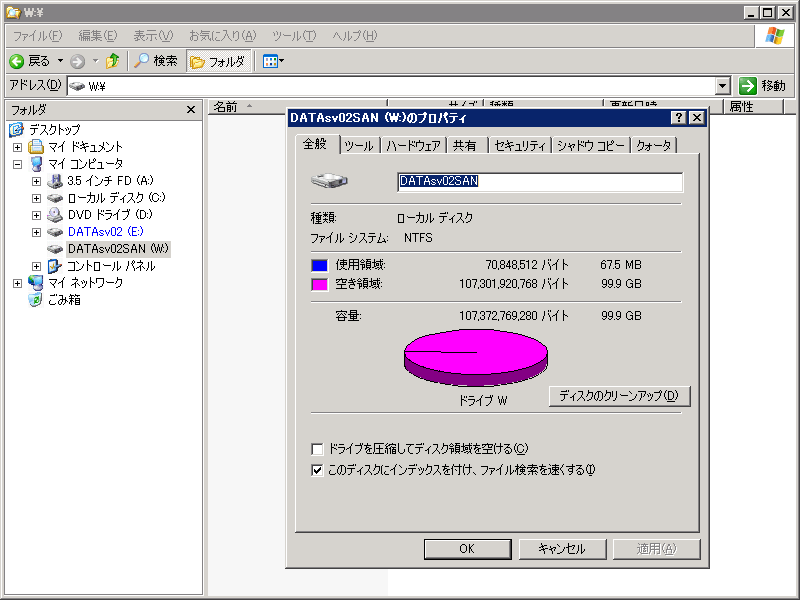Switch to the Security tab
Viewport: 800px width, 600px height.
[x=520, y=146]
